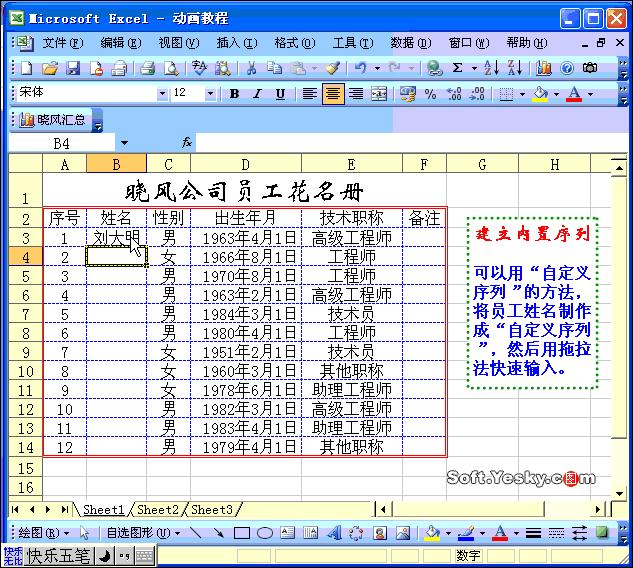Click the 晓风汇总 toolbar button
633x568 pixels.
(53, 120)
